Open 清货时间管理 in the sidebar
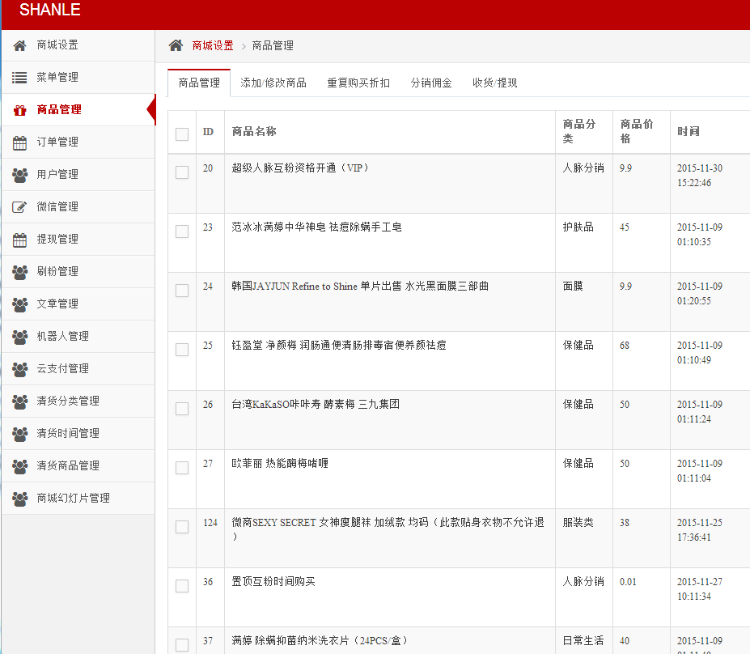Viewport: 750px width, 654px height. (x=78, y=434)
